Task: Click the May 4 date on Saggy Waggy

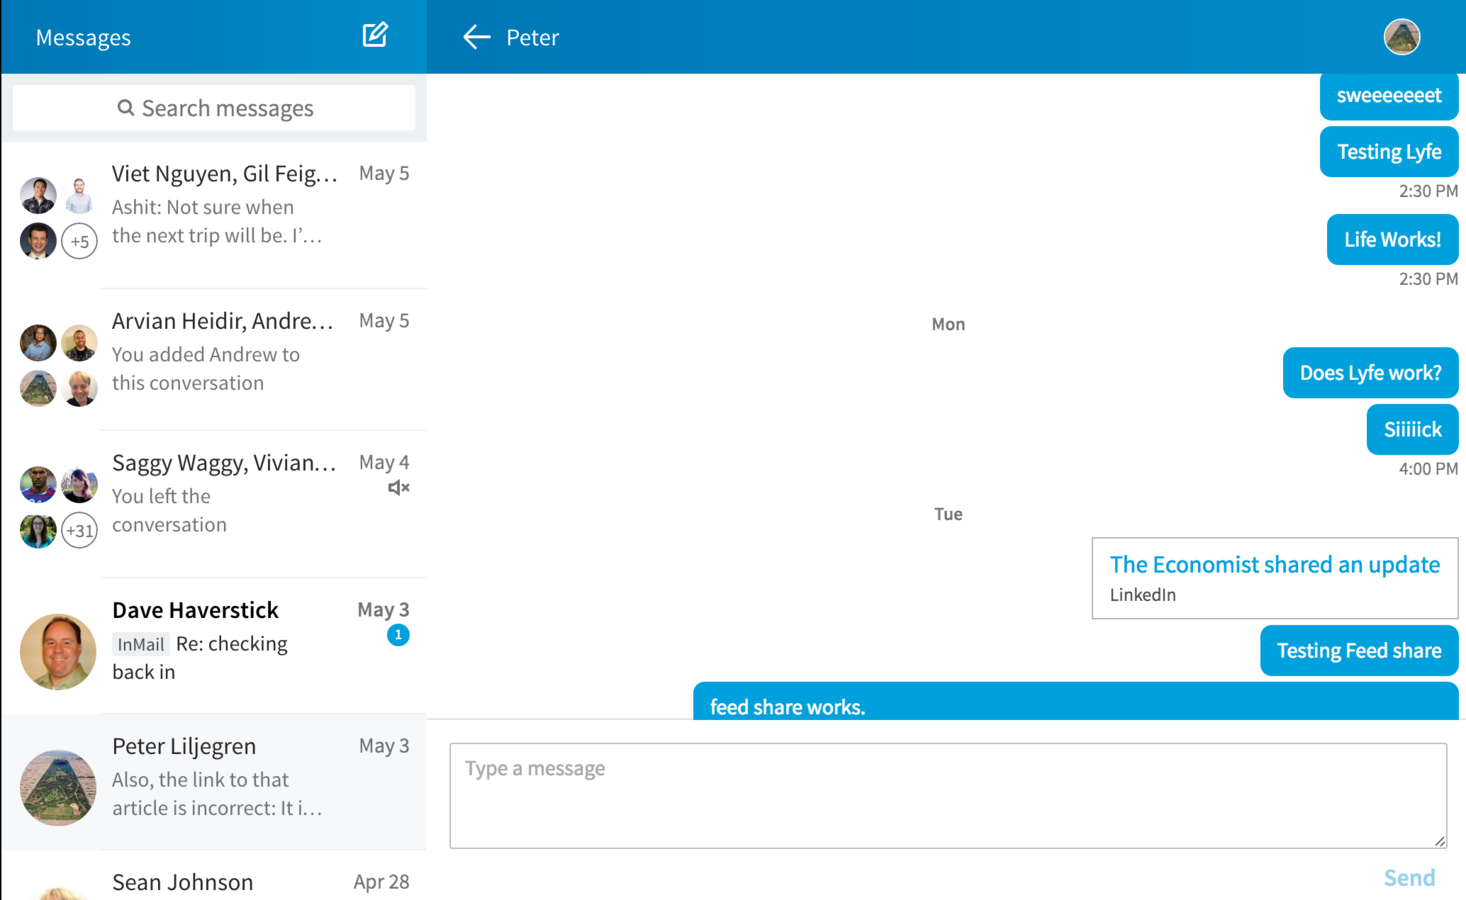Action: tap(384, 462)
